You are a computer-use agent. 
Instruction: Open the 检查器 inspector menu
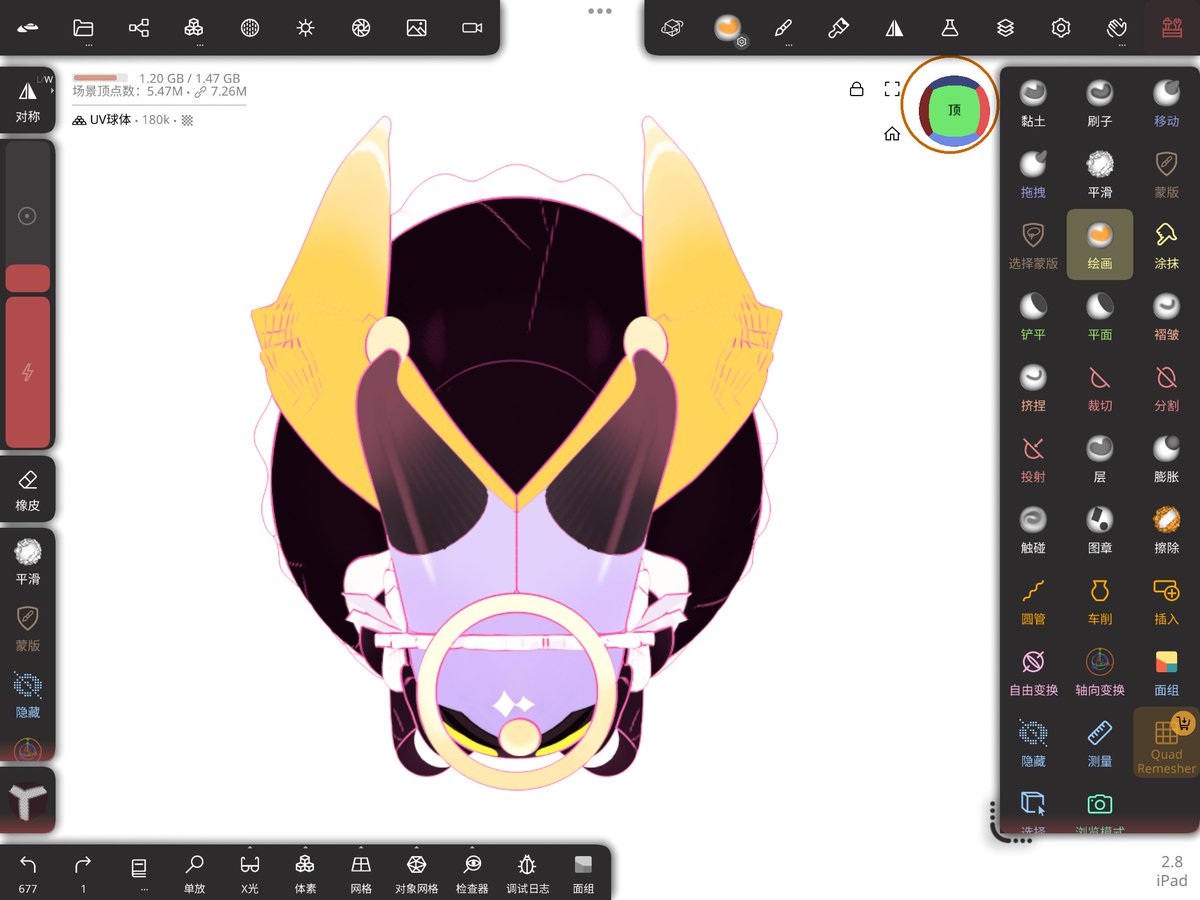472,872
